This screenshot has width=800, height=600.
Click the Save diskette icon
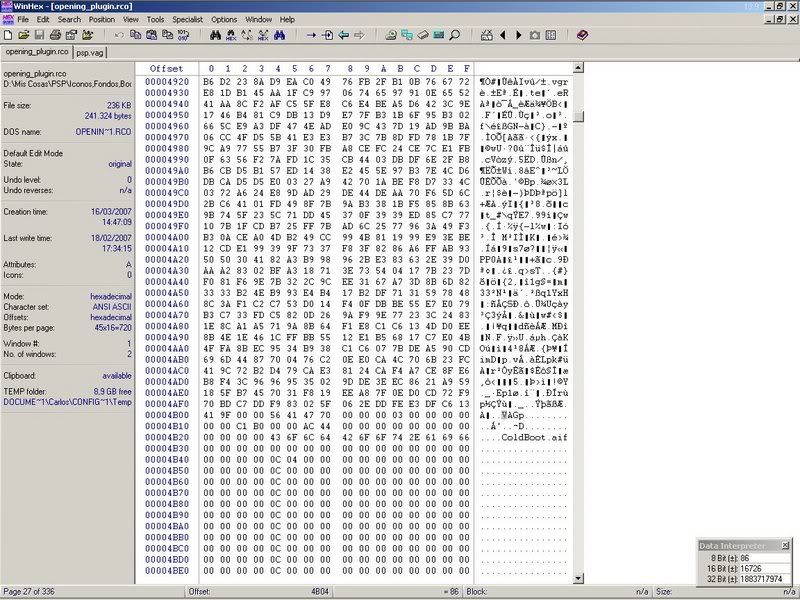39,35
